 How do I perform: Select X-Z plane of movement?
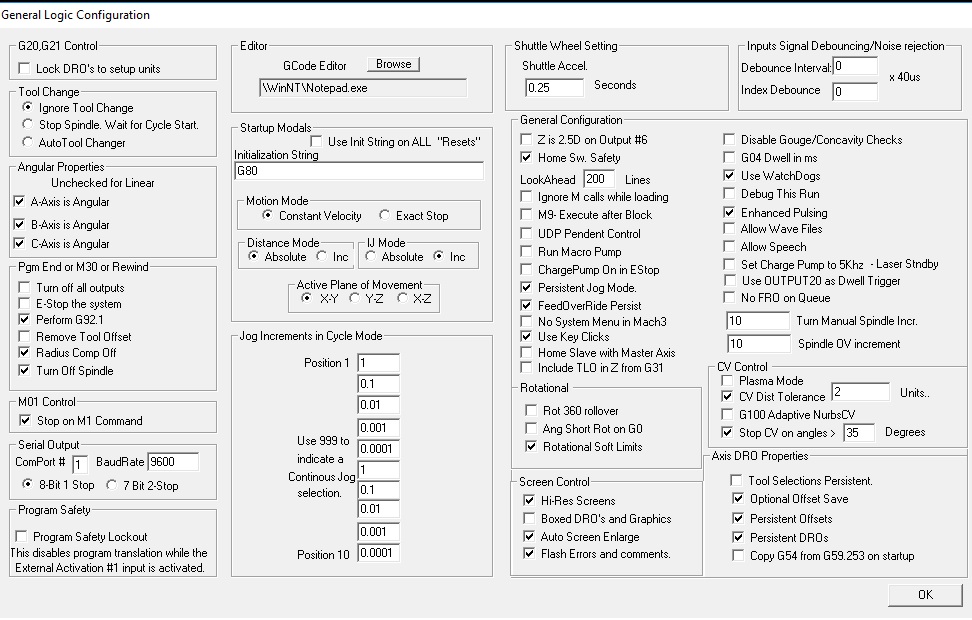coord(403,298)
